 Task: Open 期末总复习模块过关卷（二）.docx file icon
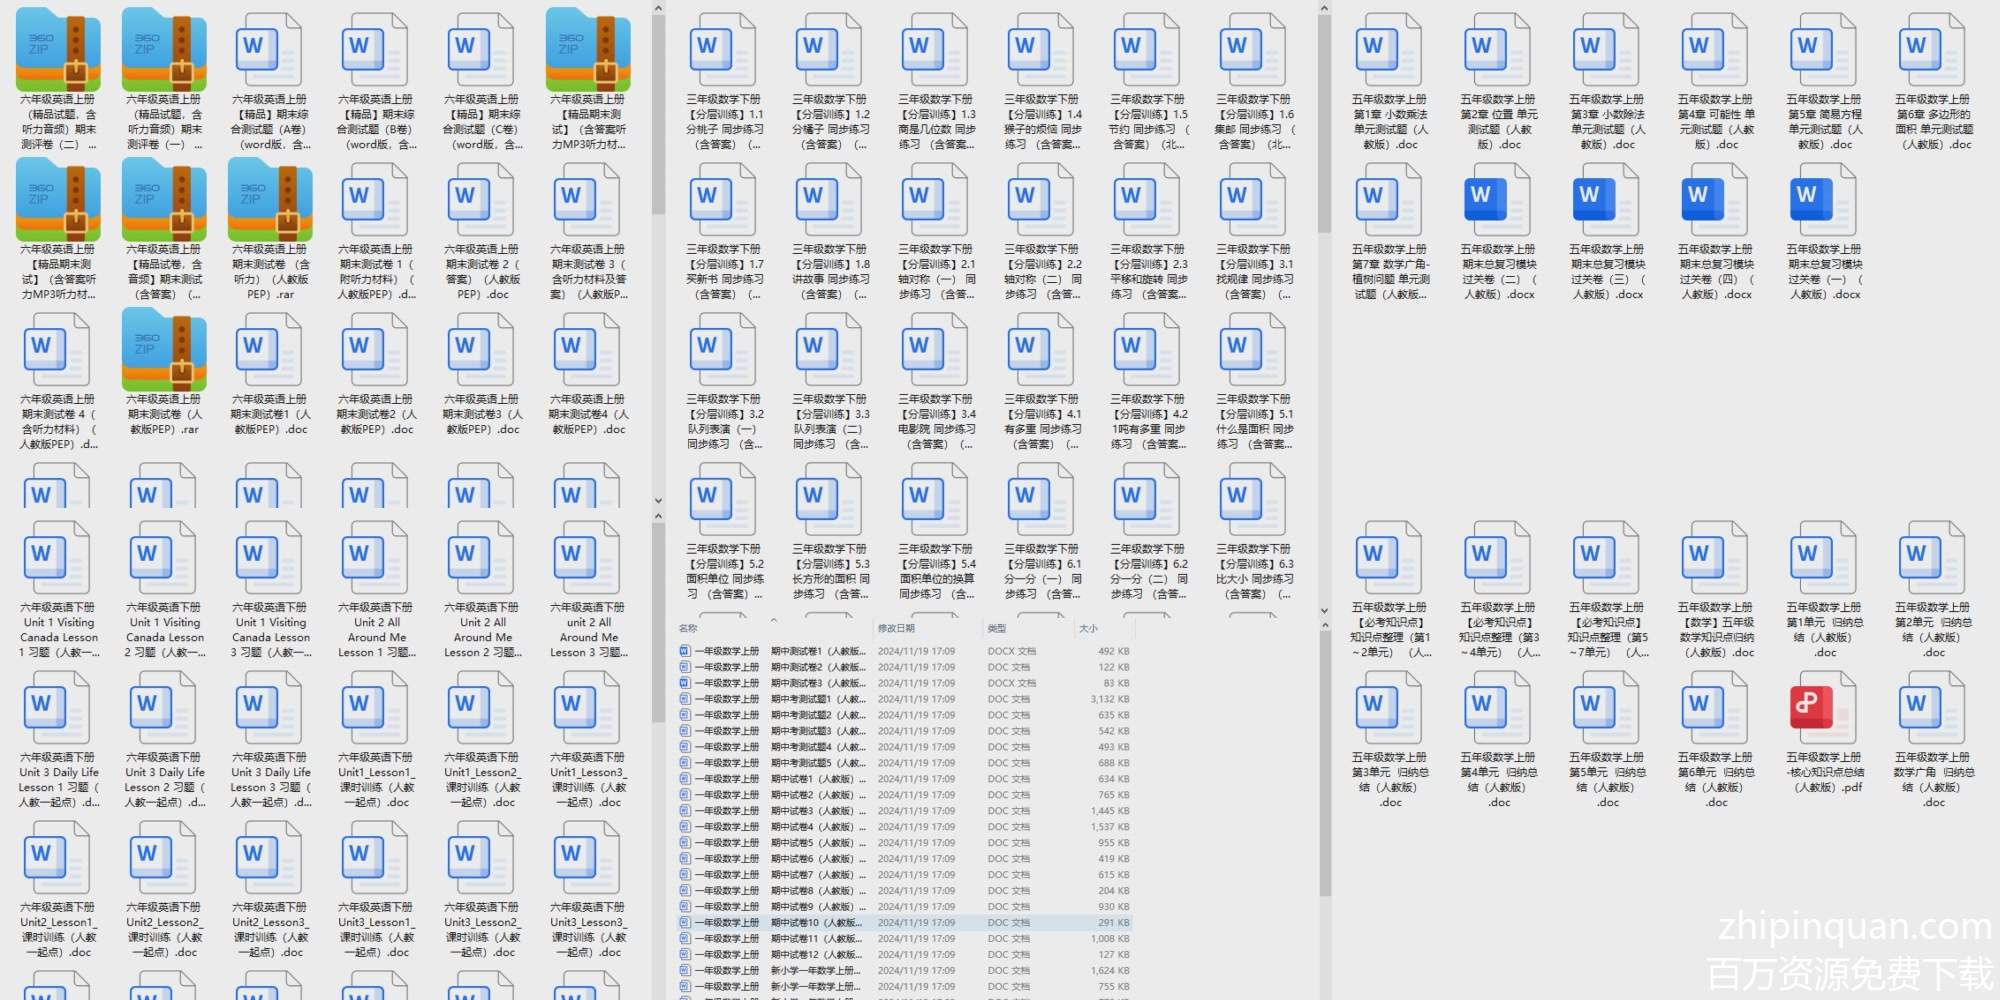[1498, 200]
